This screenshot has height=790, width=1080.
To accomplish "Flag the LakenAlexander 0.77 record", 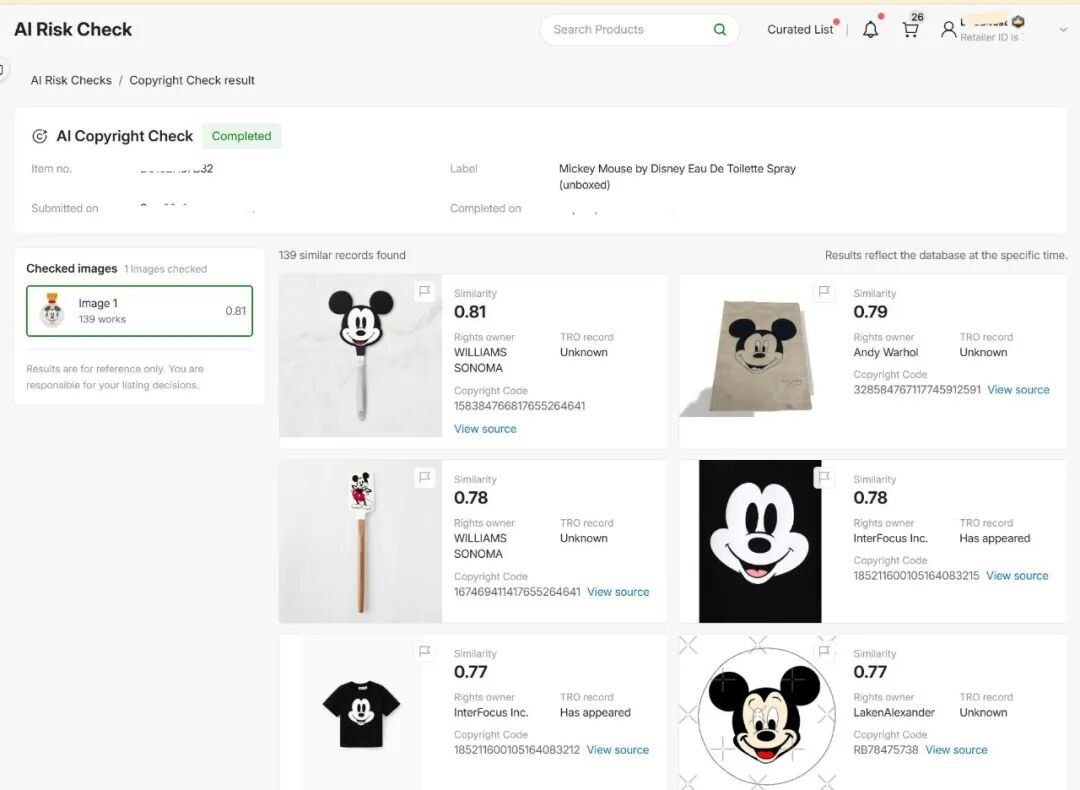I will point(824,651).
